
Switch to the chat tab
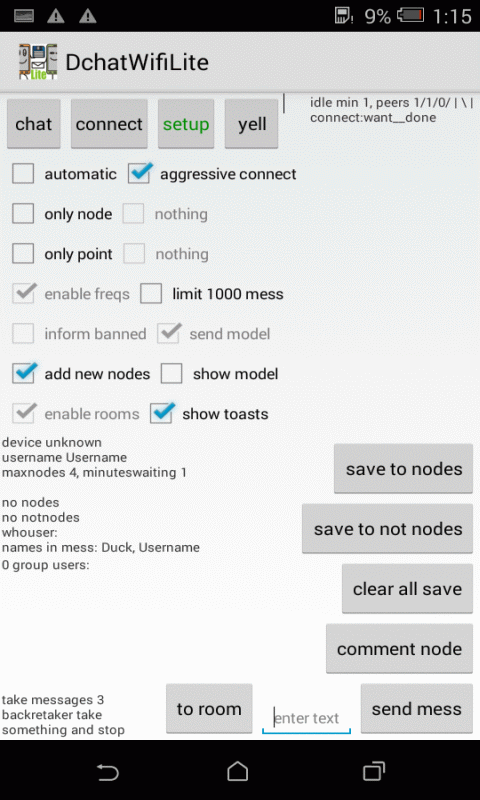coord(34,124)
